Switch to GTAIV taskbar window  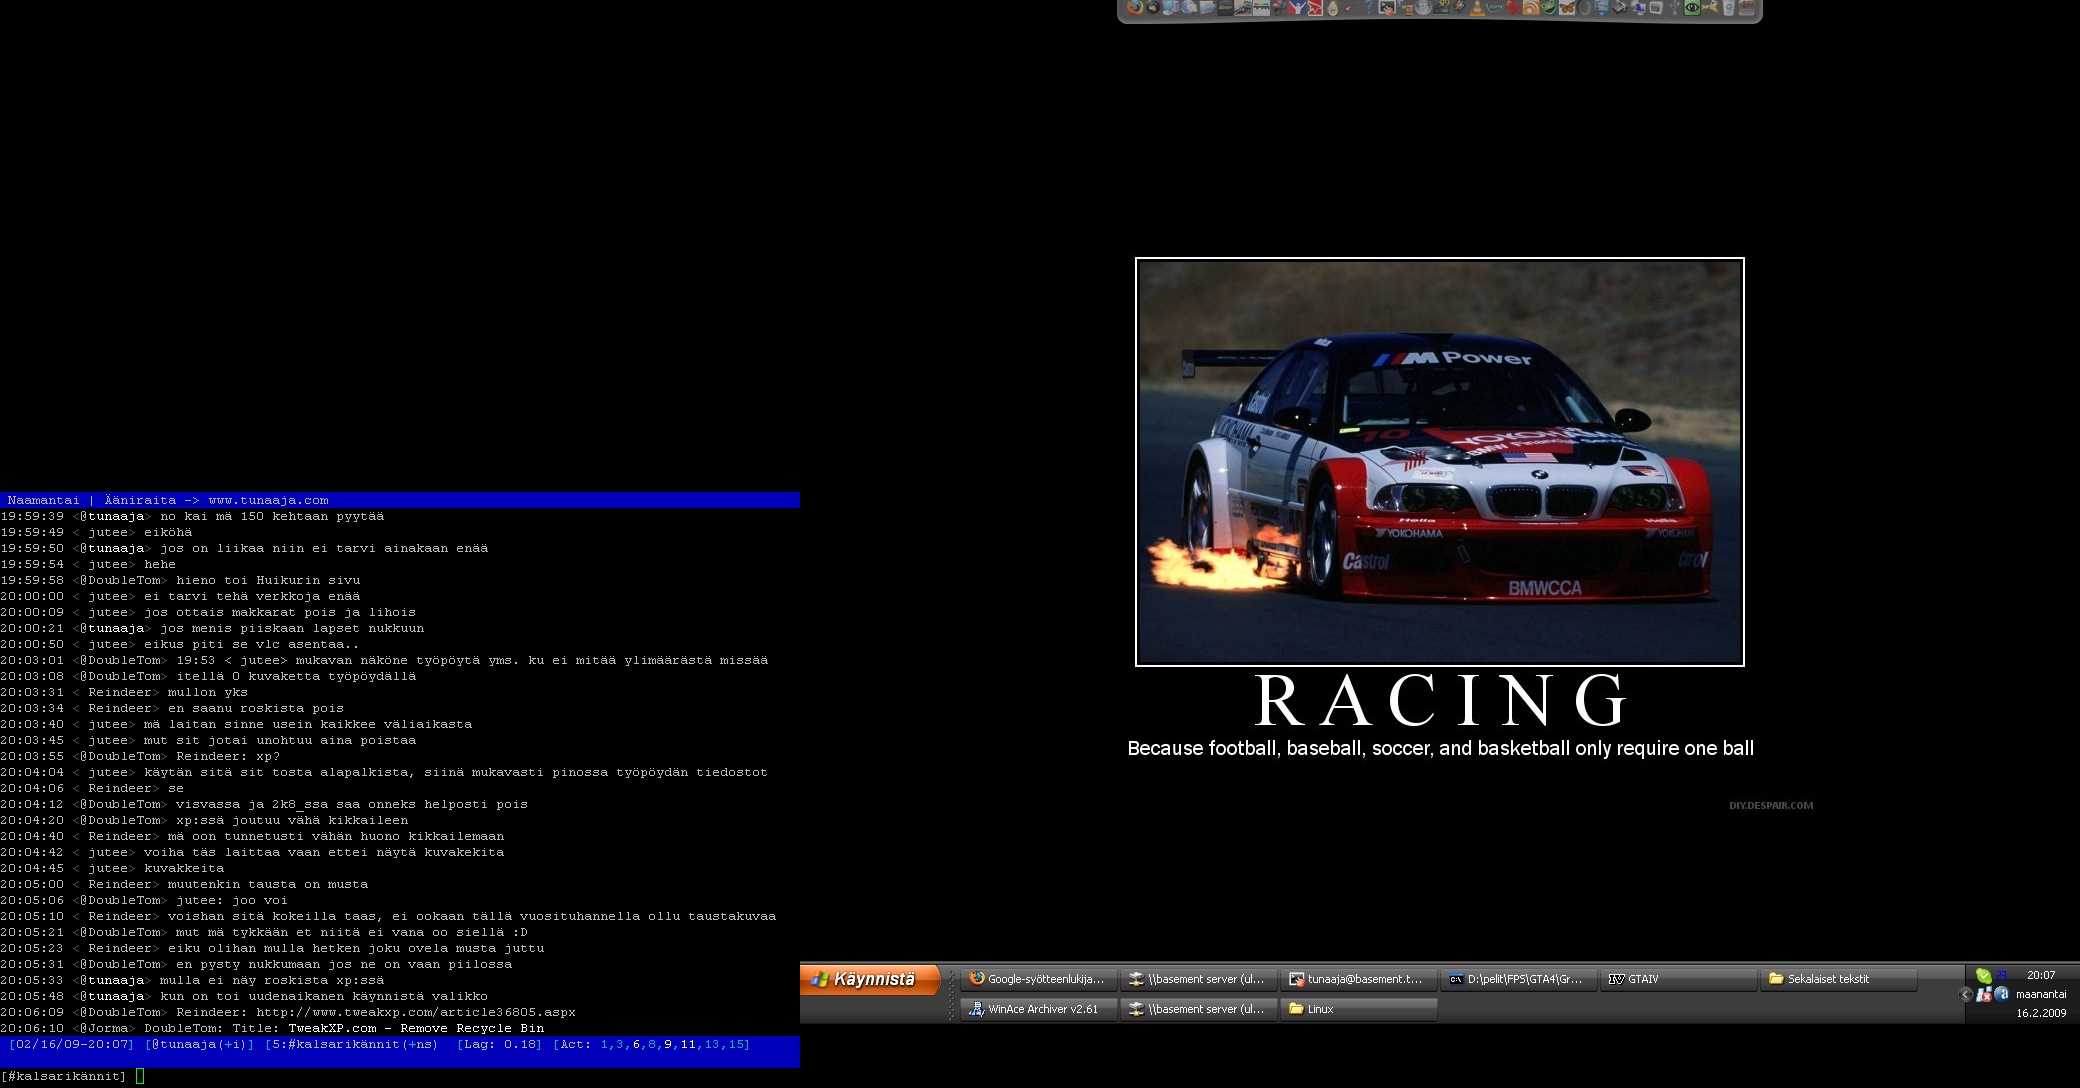click(x=1678, y=979)
